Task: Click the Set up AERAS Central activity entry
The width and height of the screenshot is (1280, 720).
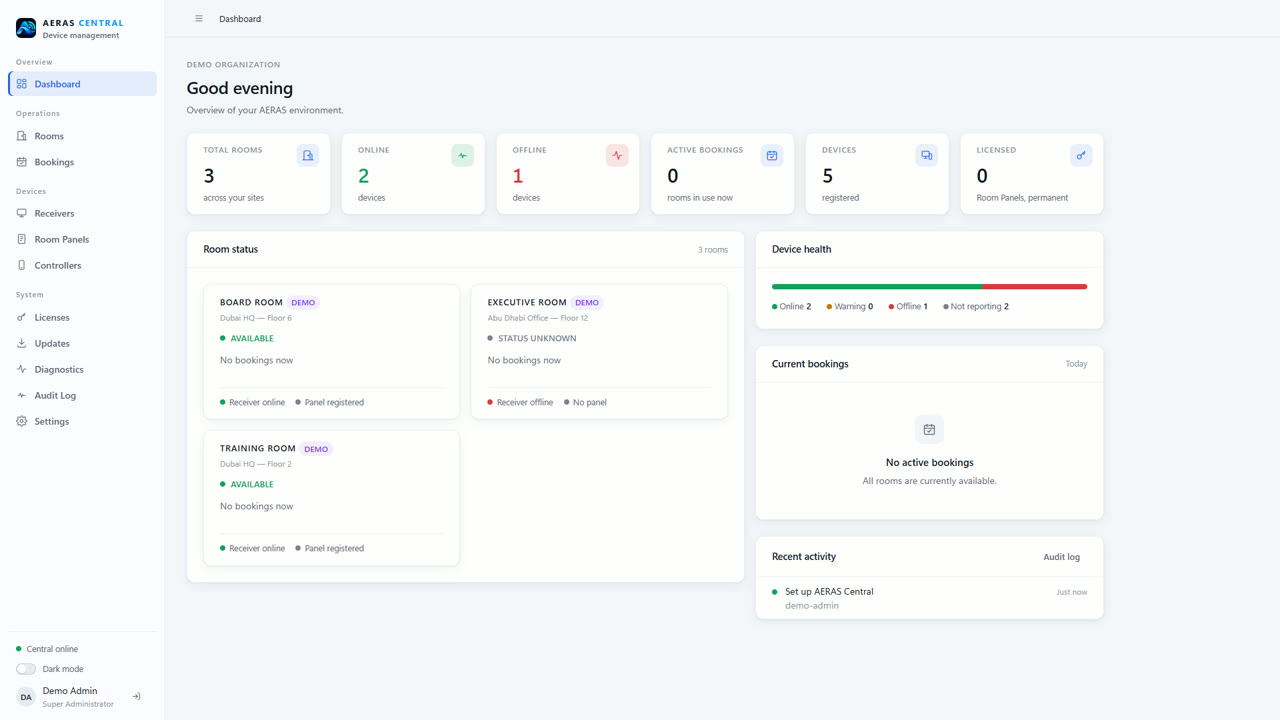Action: coord(929,598)
